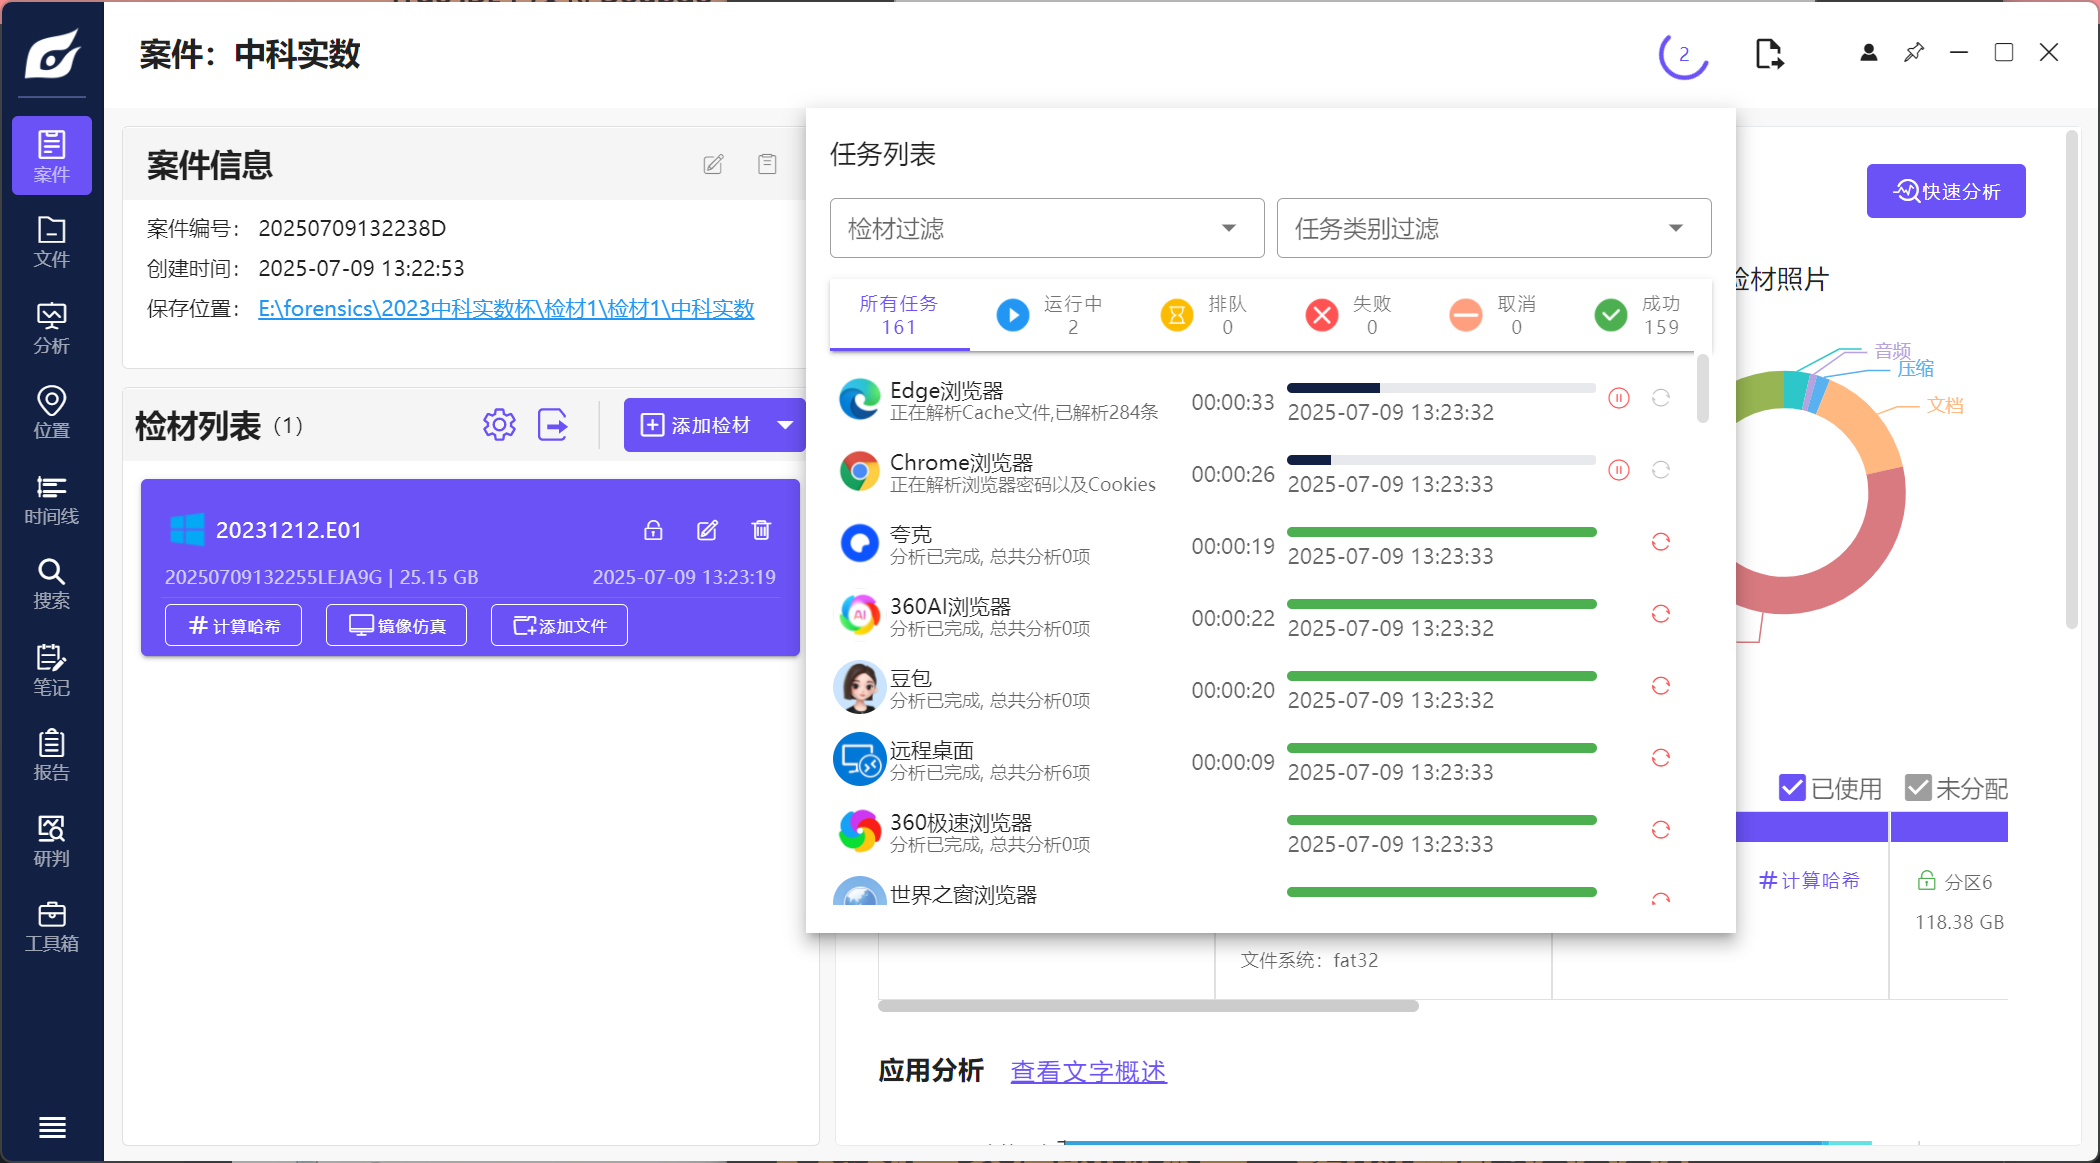Expand the 添加检材 dropdown arrow

786,425
